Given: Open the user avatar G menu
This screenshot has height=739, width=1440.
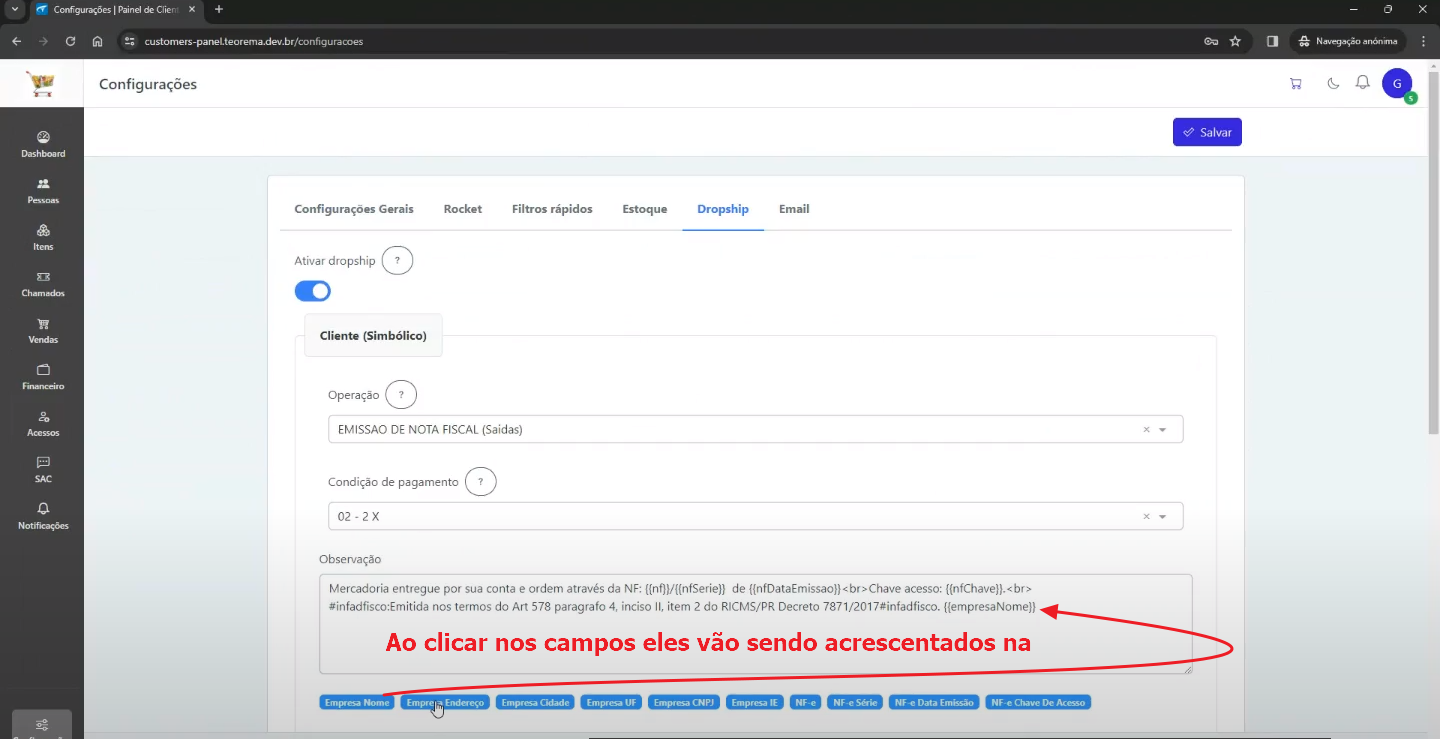Looking at the screenshot, I should pos(1397,84).
